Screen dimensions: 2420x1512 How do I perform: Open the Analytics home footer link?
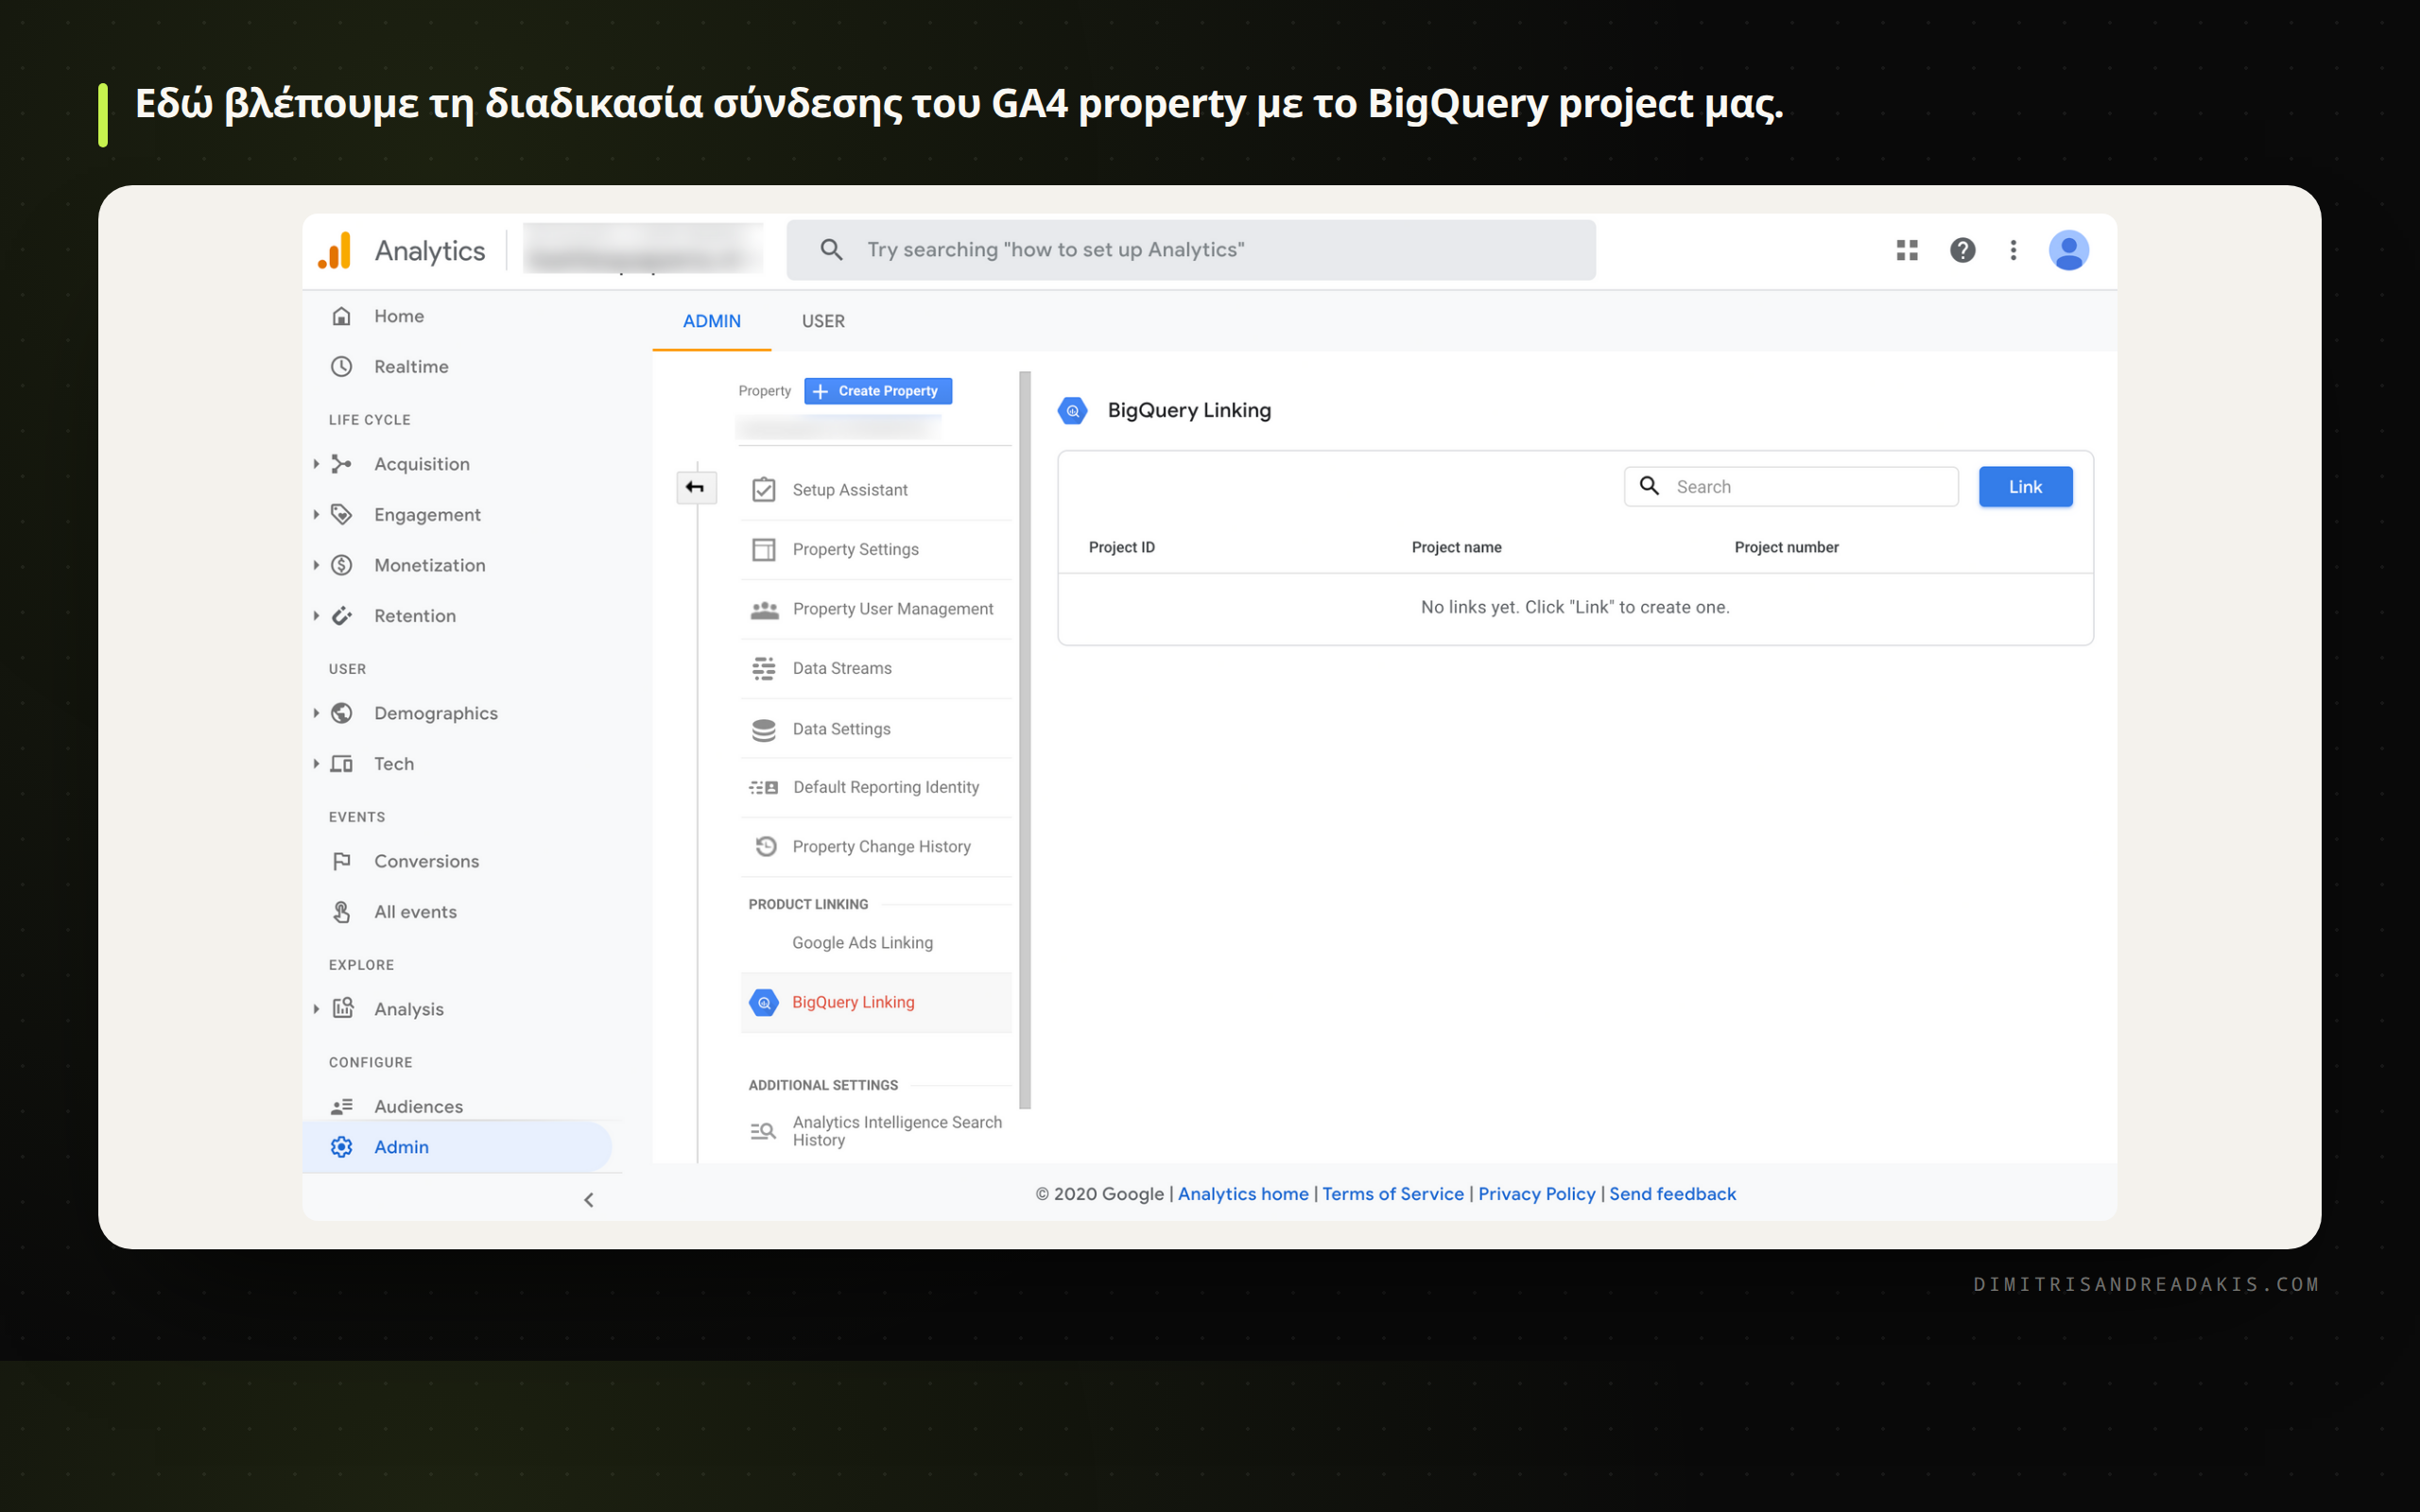(x=1243, y=1194)
